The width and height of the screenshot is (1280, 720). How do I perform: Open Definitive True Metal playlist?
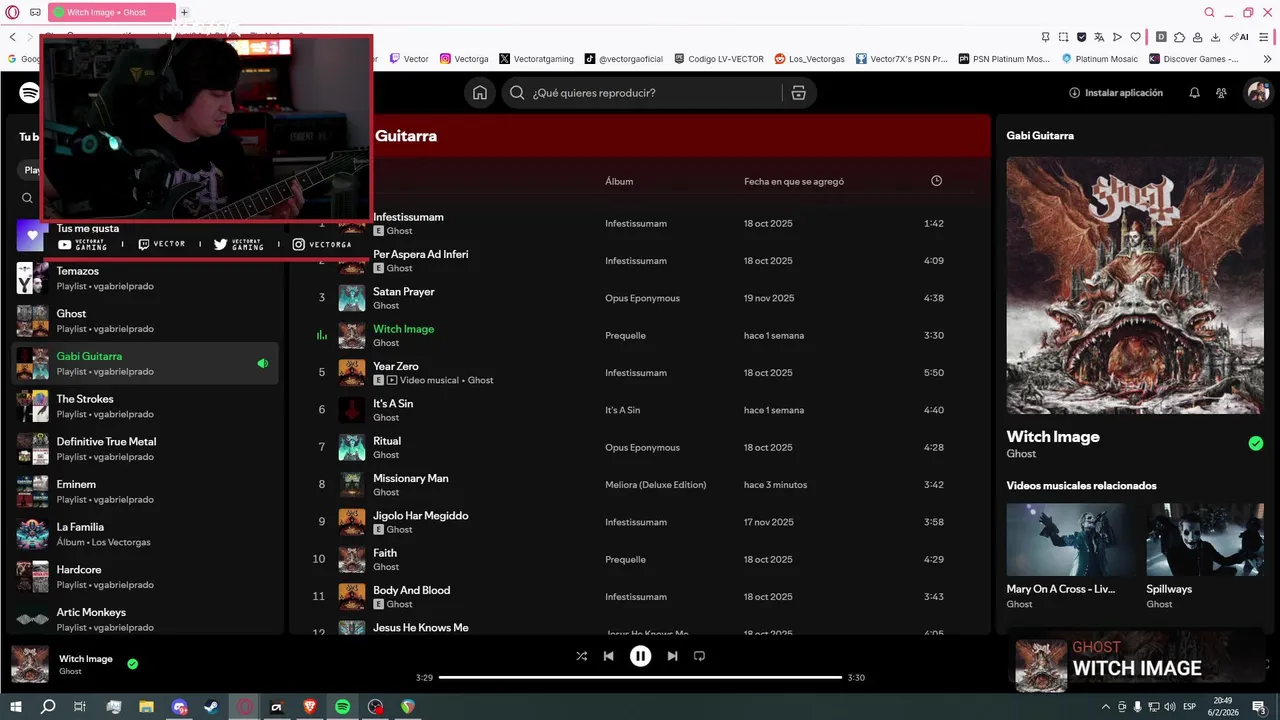pos(145,449)
